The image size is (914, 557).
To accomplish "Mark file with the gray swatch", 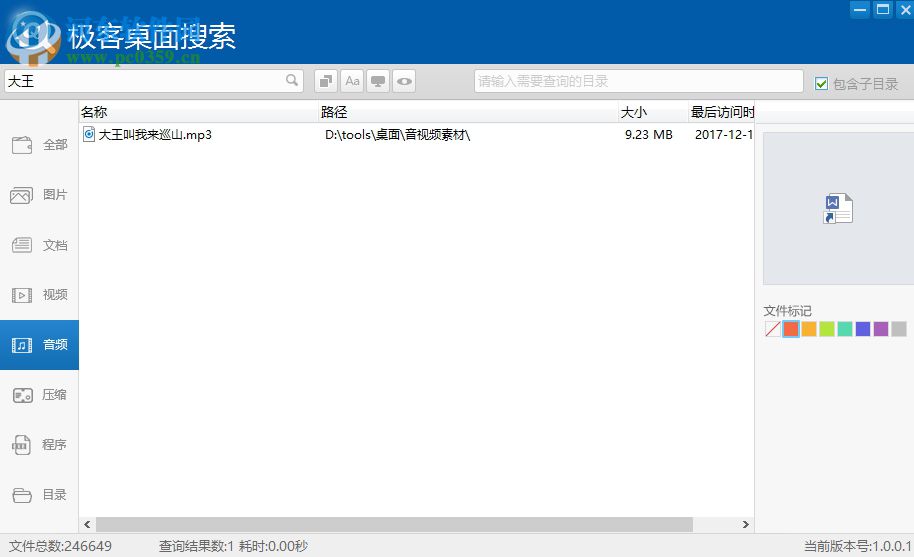I will (x=899, y=329).
